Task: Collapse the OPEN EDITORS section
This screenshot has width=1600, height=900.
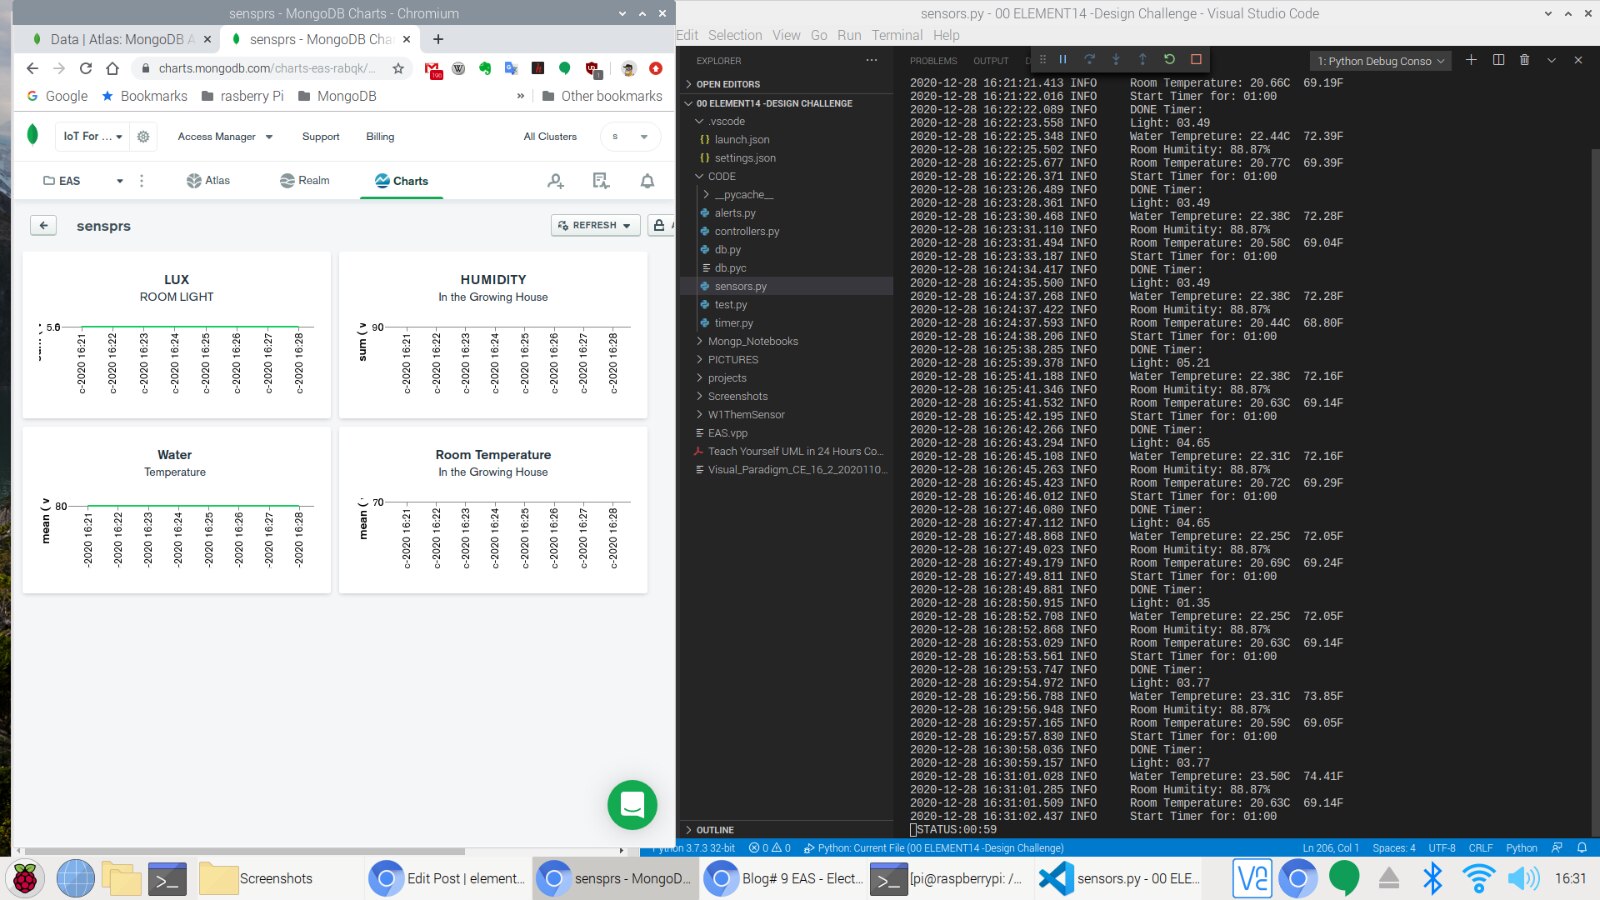Action: tap(727, 85)
